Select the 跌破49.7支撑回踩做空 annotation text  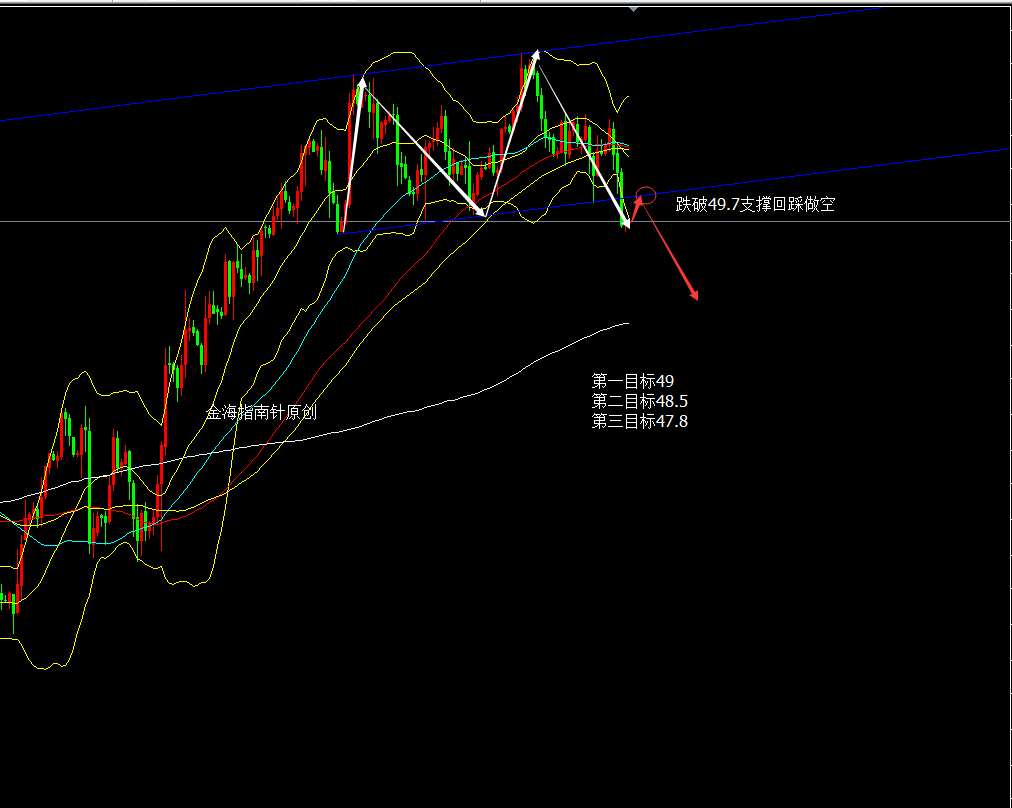tap(755, 204)
